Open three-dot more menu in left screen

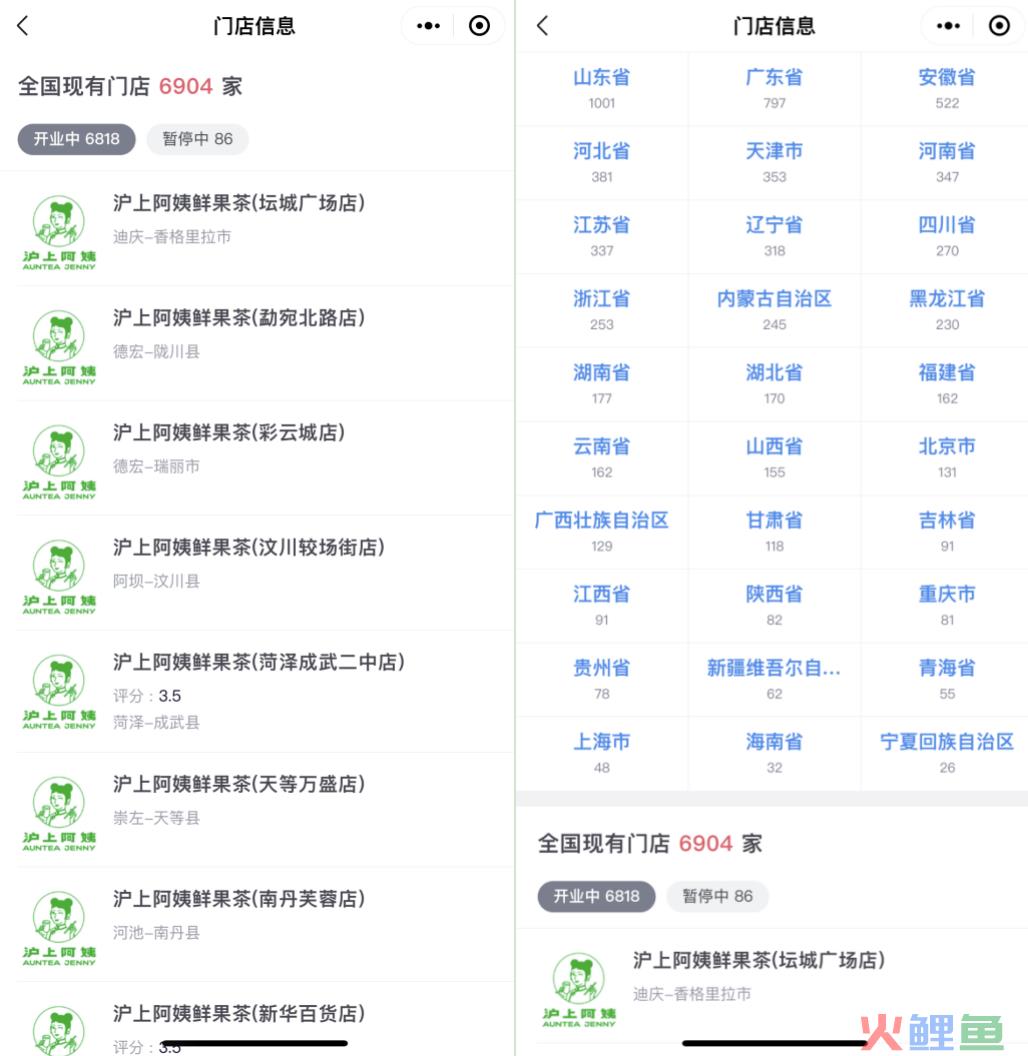(x=428, y=26)
